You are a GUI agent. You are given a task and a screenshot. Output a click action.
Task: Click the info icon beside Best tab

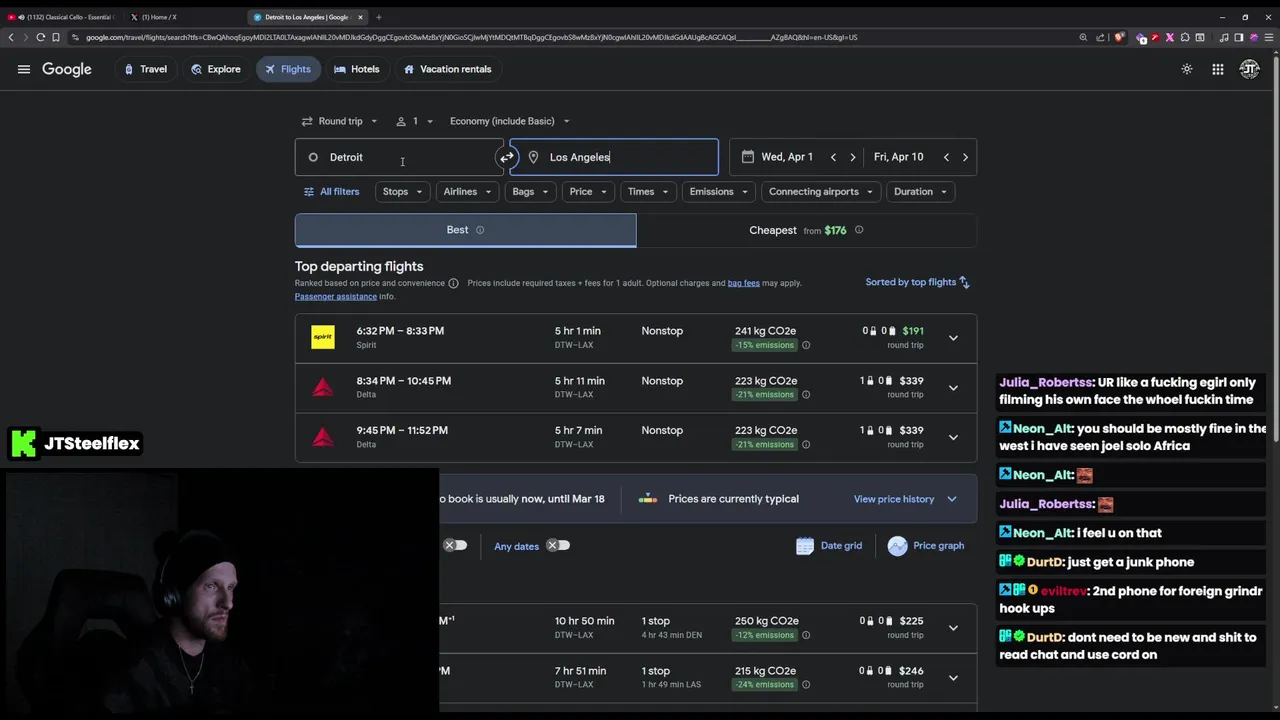pos(480,230)
